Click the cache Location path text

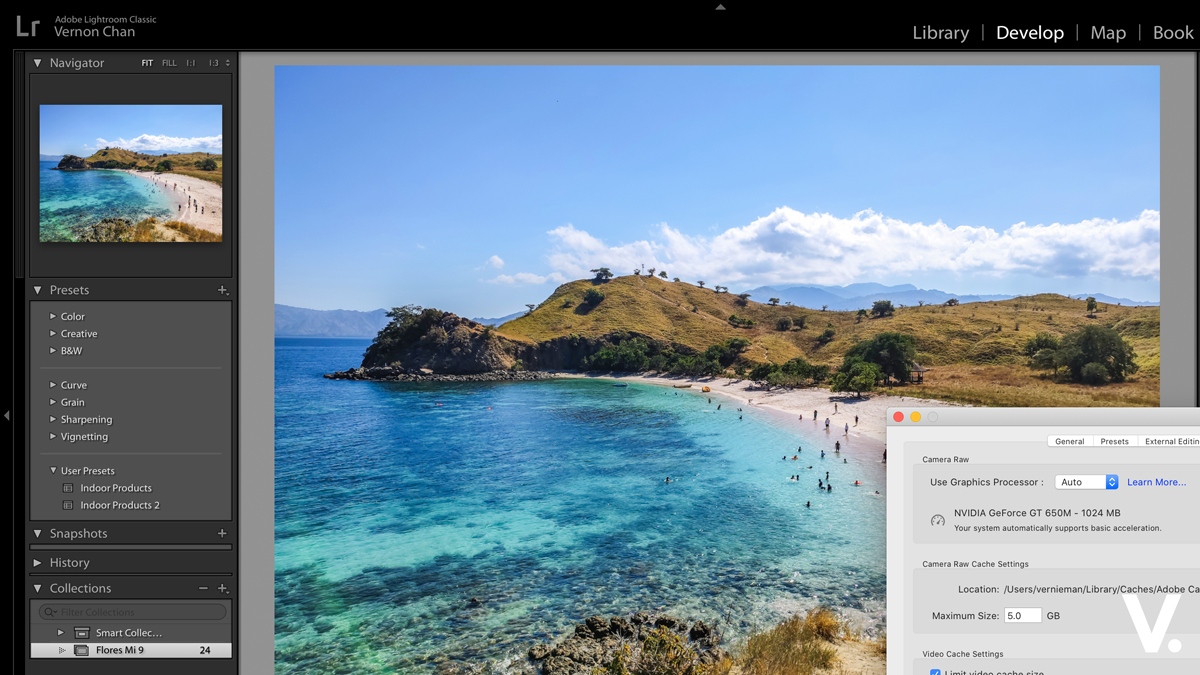tap(1101, 589)
